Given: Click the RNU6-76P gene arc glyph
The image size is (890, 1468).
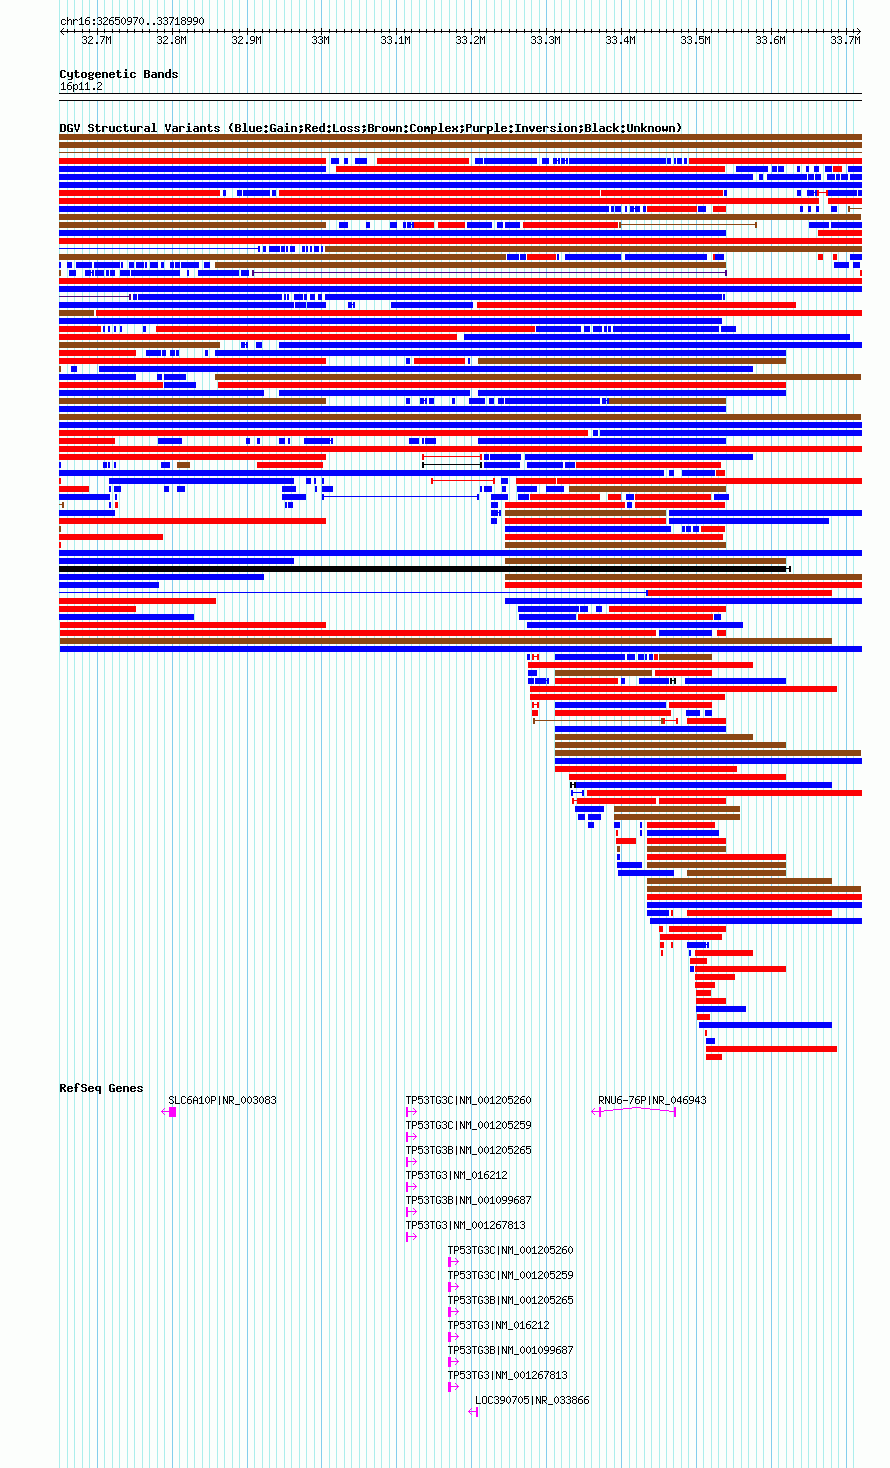Looking at the screenshot, I should [x=634, y=1111].
